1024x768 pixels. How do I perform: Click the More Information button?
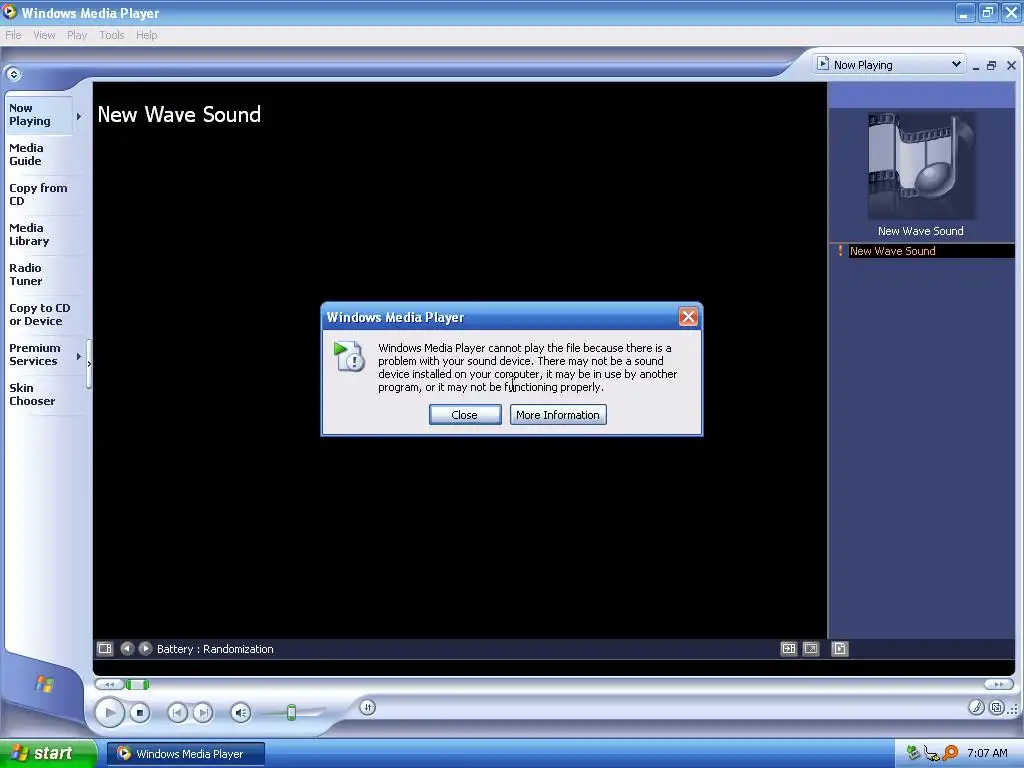[558, 415]
